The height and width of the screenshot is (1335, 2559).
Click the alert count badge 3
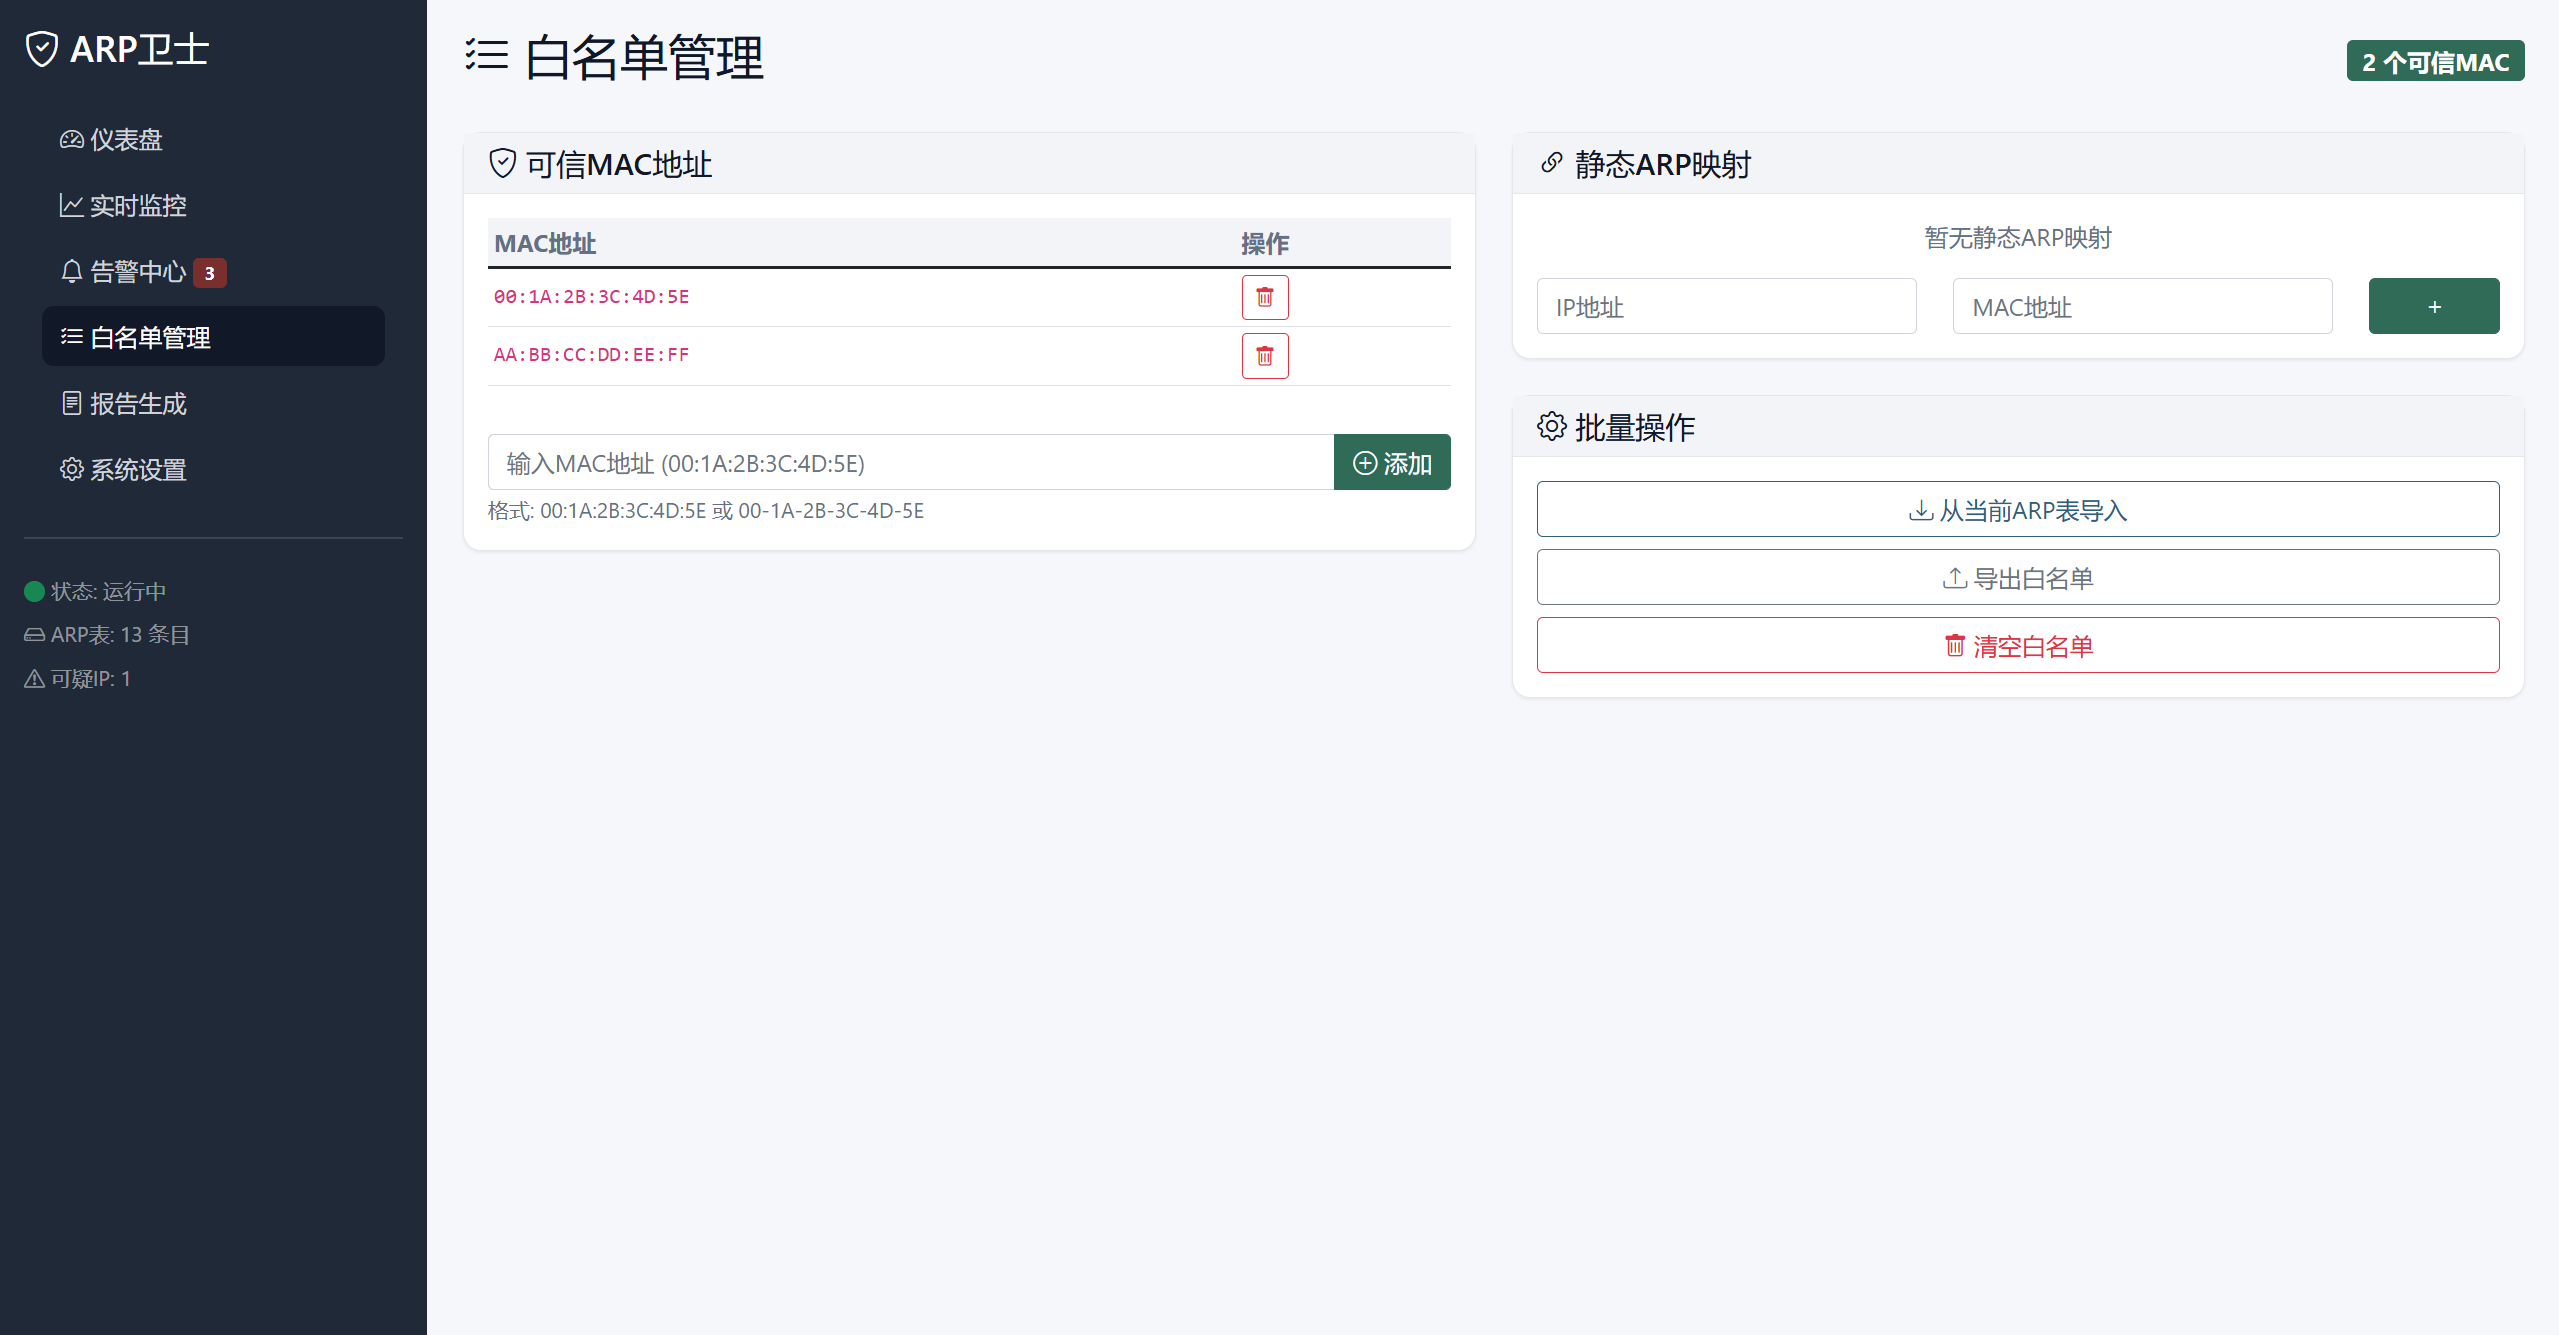point(209,273)
